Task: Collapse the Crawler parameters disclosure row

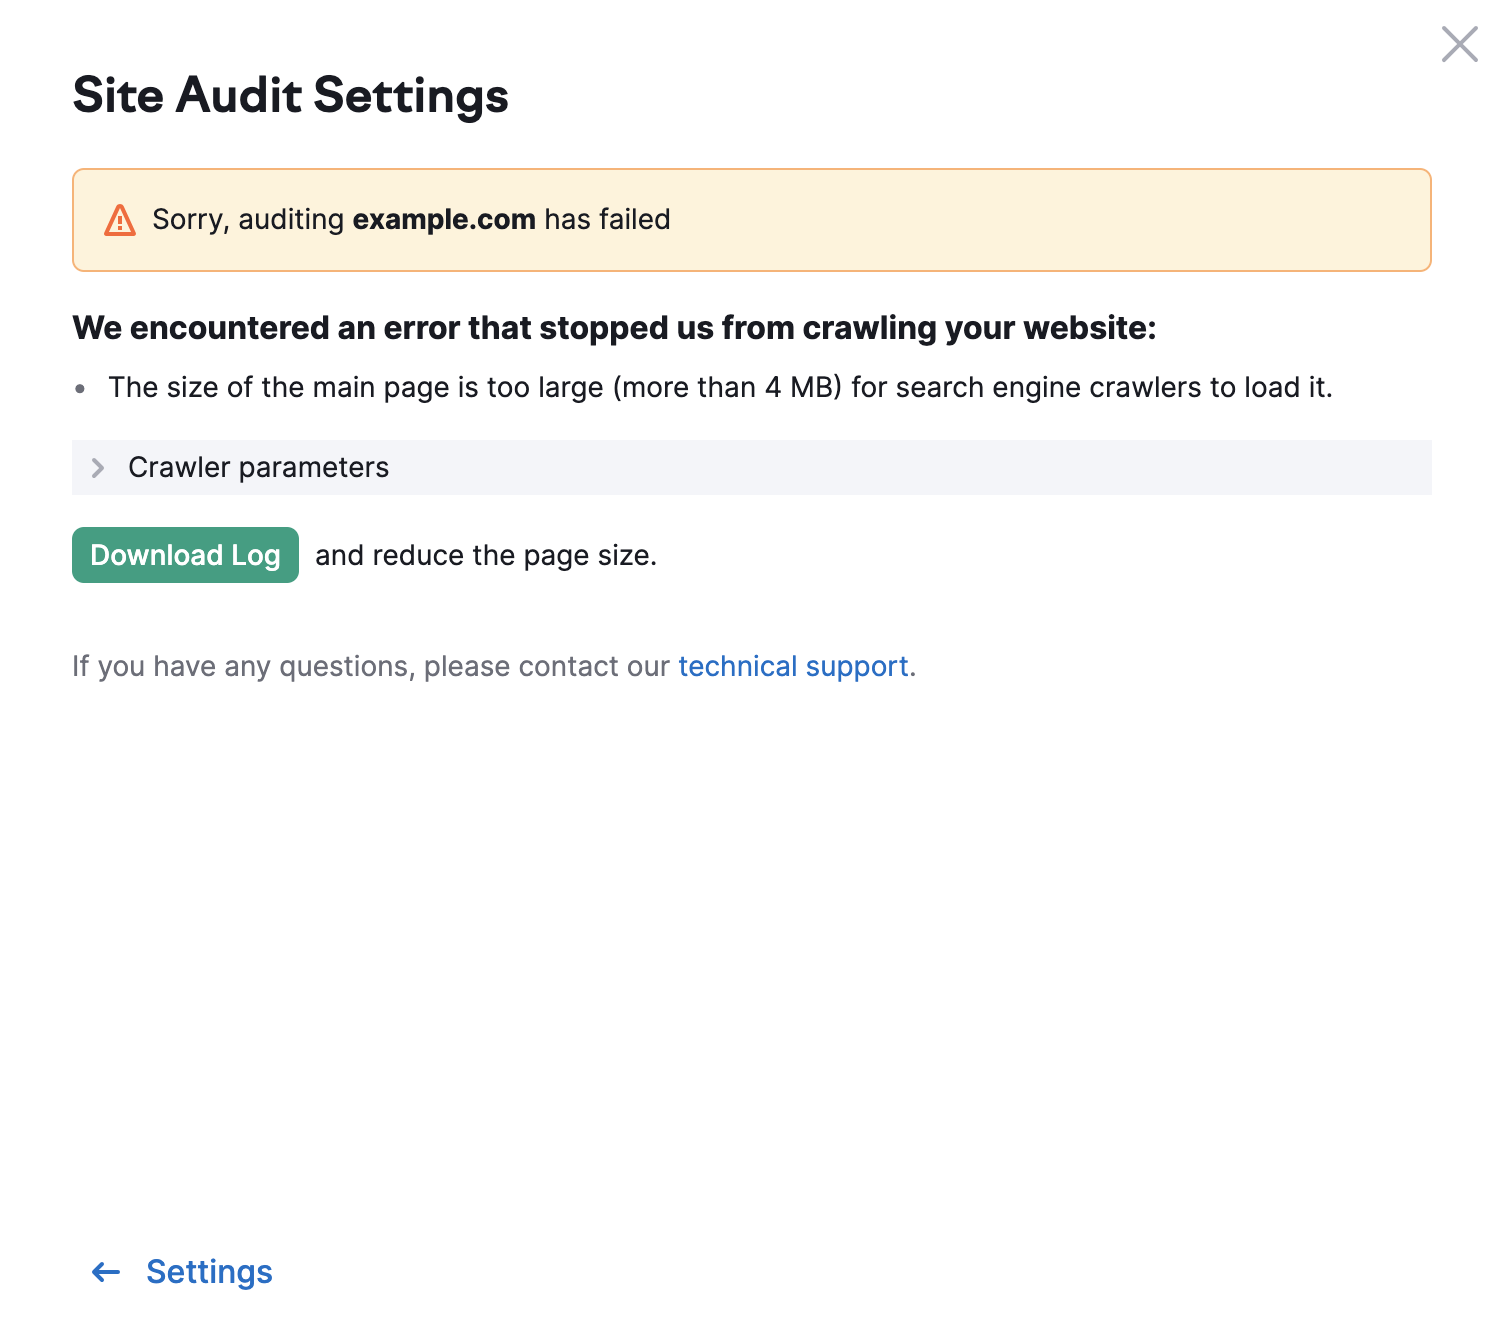Action: tap(257, 467)
